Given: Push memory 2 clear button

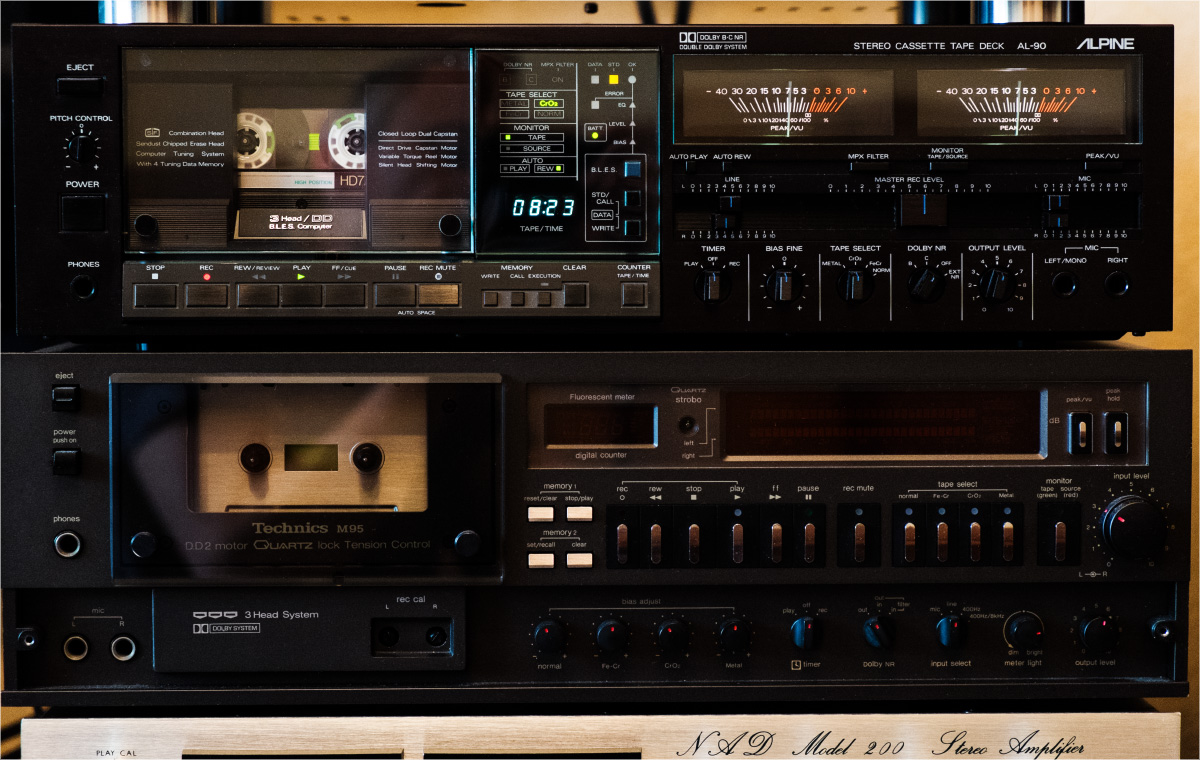Looking at the screenshot, I should 579,559.
